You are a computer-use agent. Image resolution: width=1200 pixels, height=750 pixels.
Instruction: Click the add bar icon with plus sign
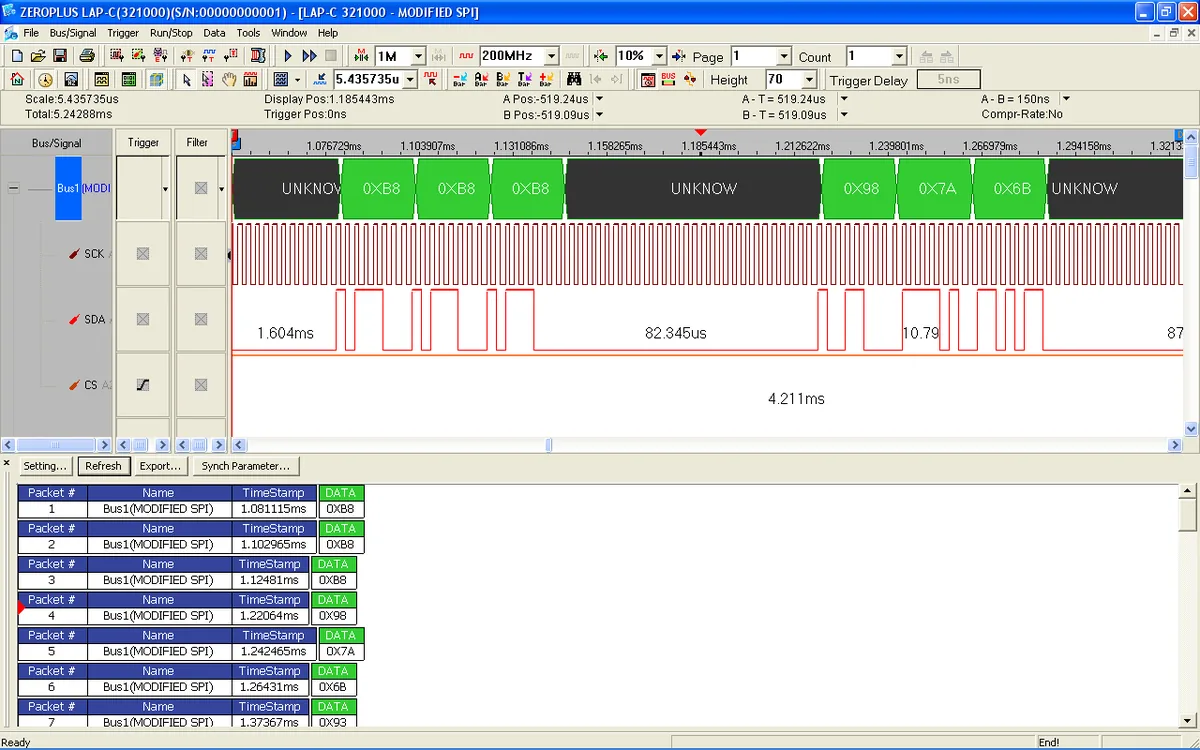click(x=547, y=80)
